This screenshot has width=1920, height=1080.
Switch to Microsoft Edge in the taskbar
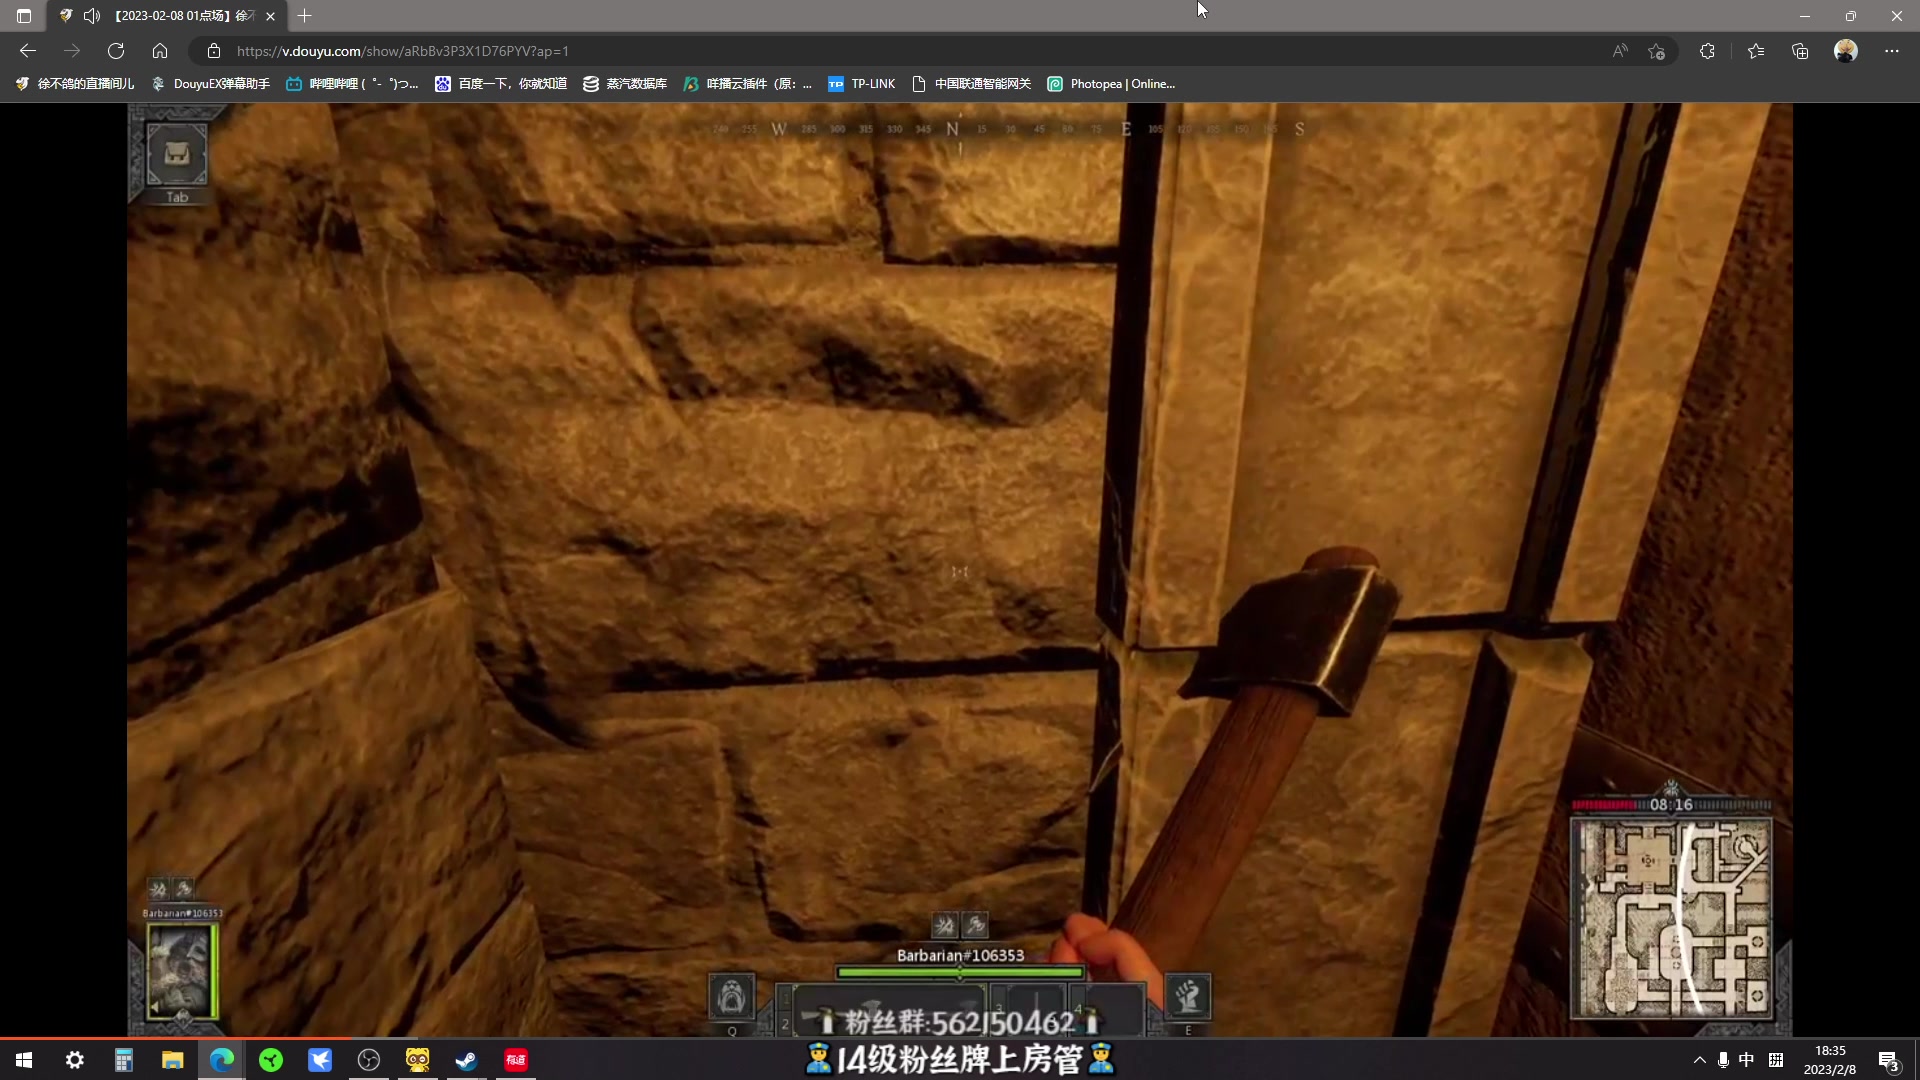click(222, 1060)
